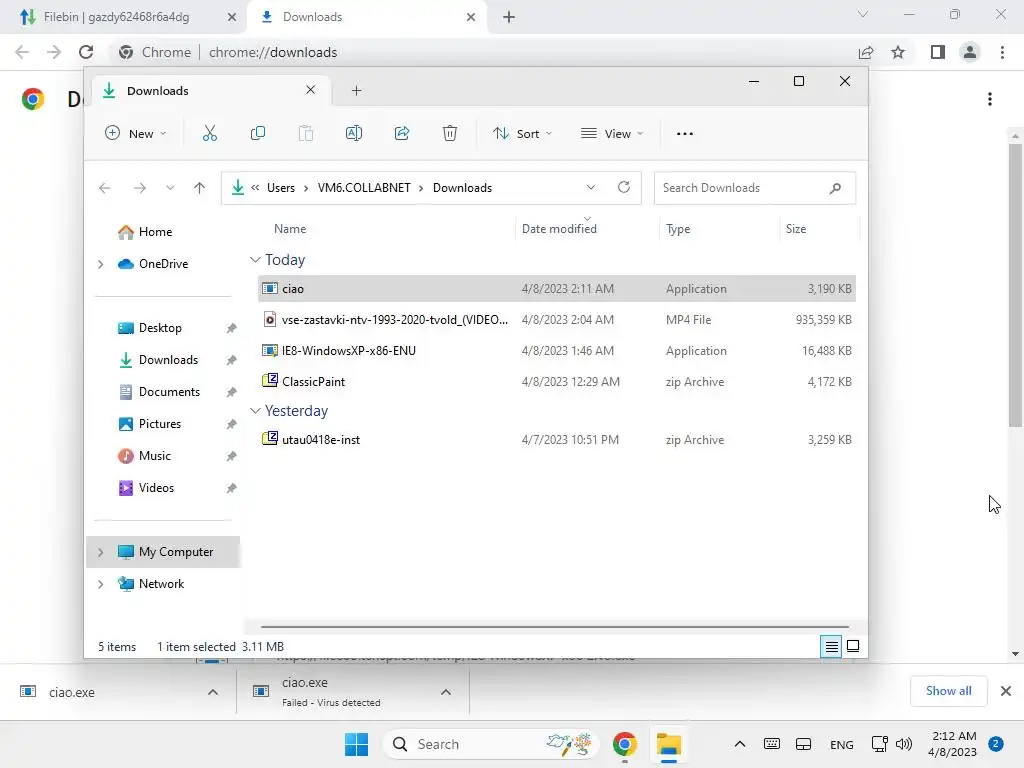Click Show all downloads button
Viewport: 1024px width, 768px height.
(948, 691)
